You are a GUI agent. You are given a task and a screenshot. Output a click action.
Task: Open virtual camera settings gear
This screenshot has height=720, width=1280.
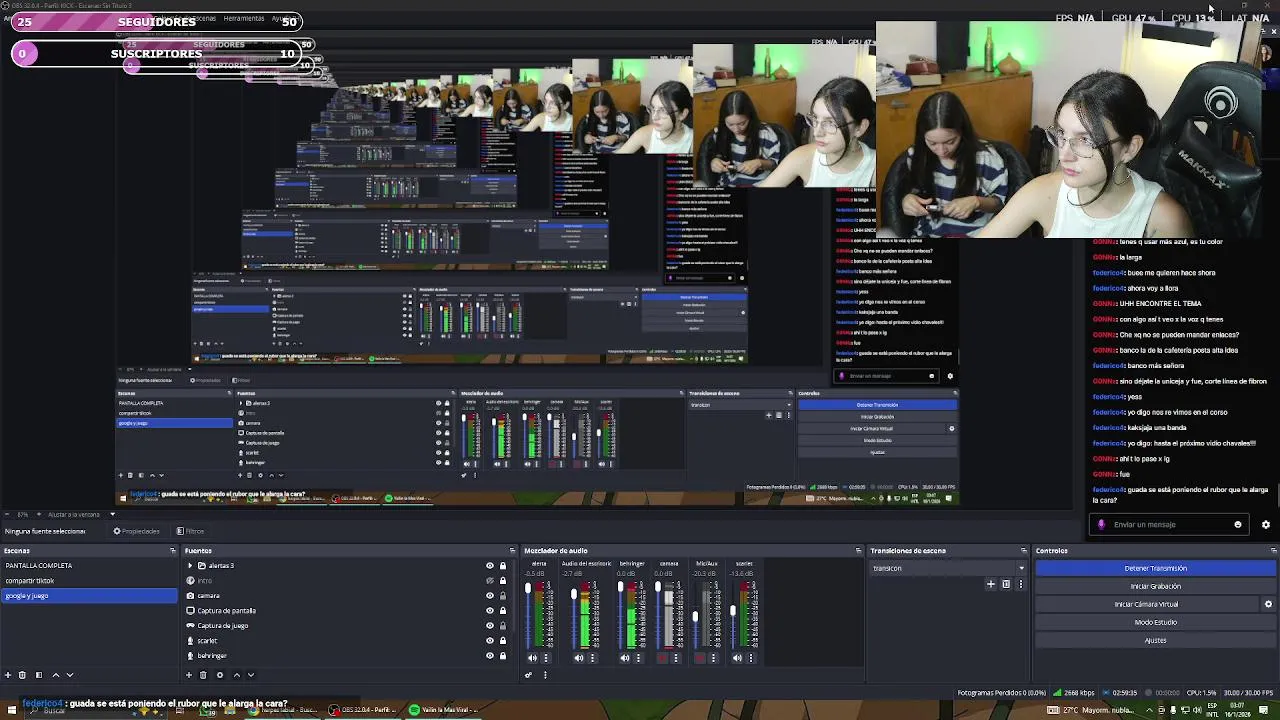pos(1268,604)
